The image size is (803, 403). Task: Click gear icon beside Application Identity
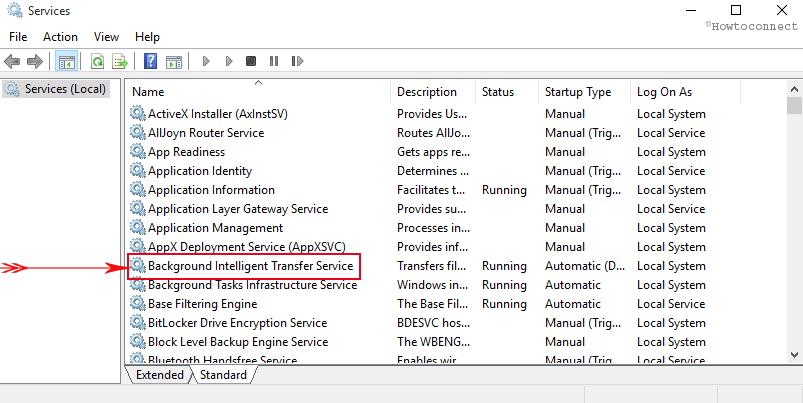tap(137, 170)
